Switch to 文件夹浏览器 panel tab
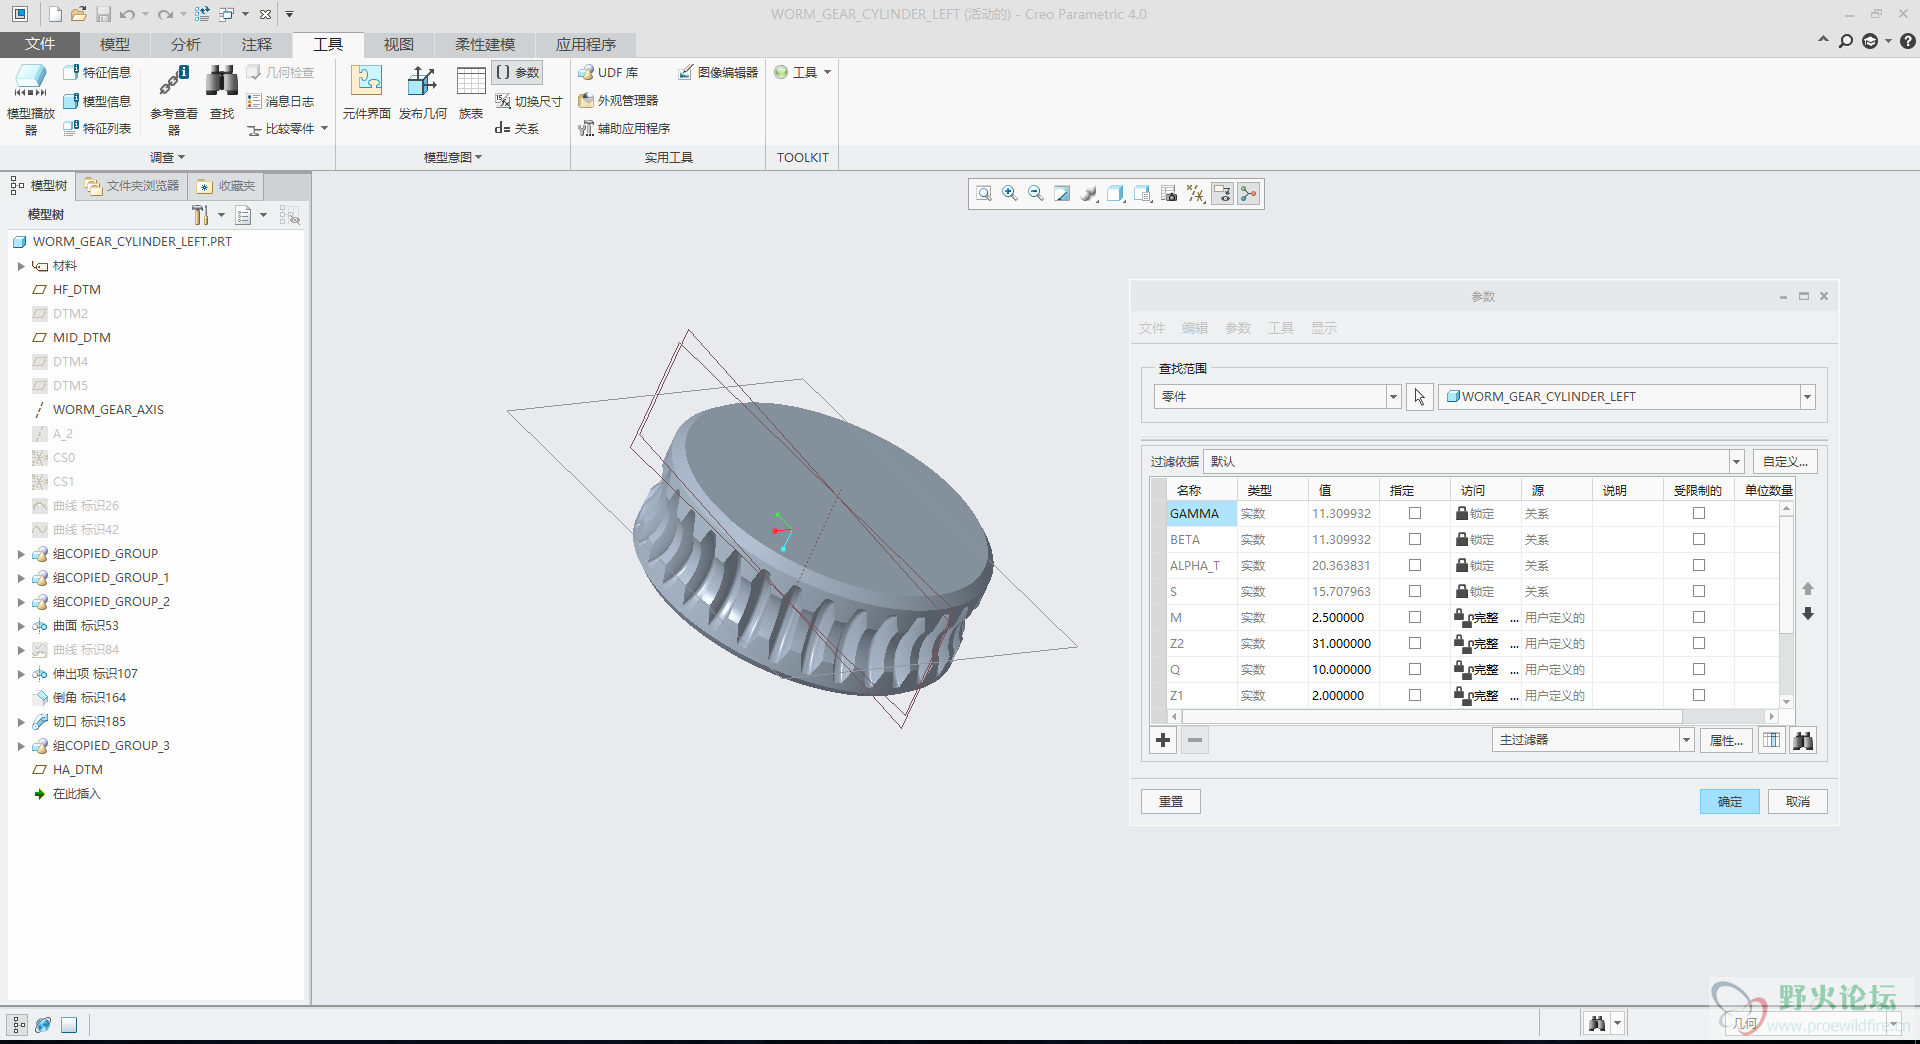This screenshot has height=1044, width=1920. click(132, 186)
